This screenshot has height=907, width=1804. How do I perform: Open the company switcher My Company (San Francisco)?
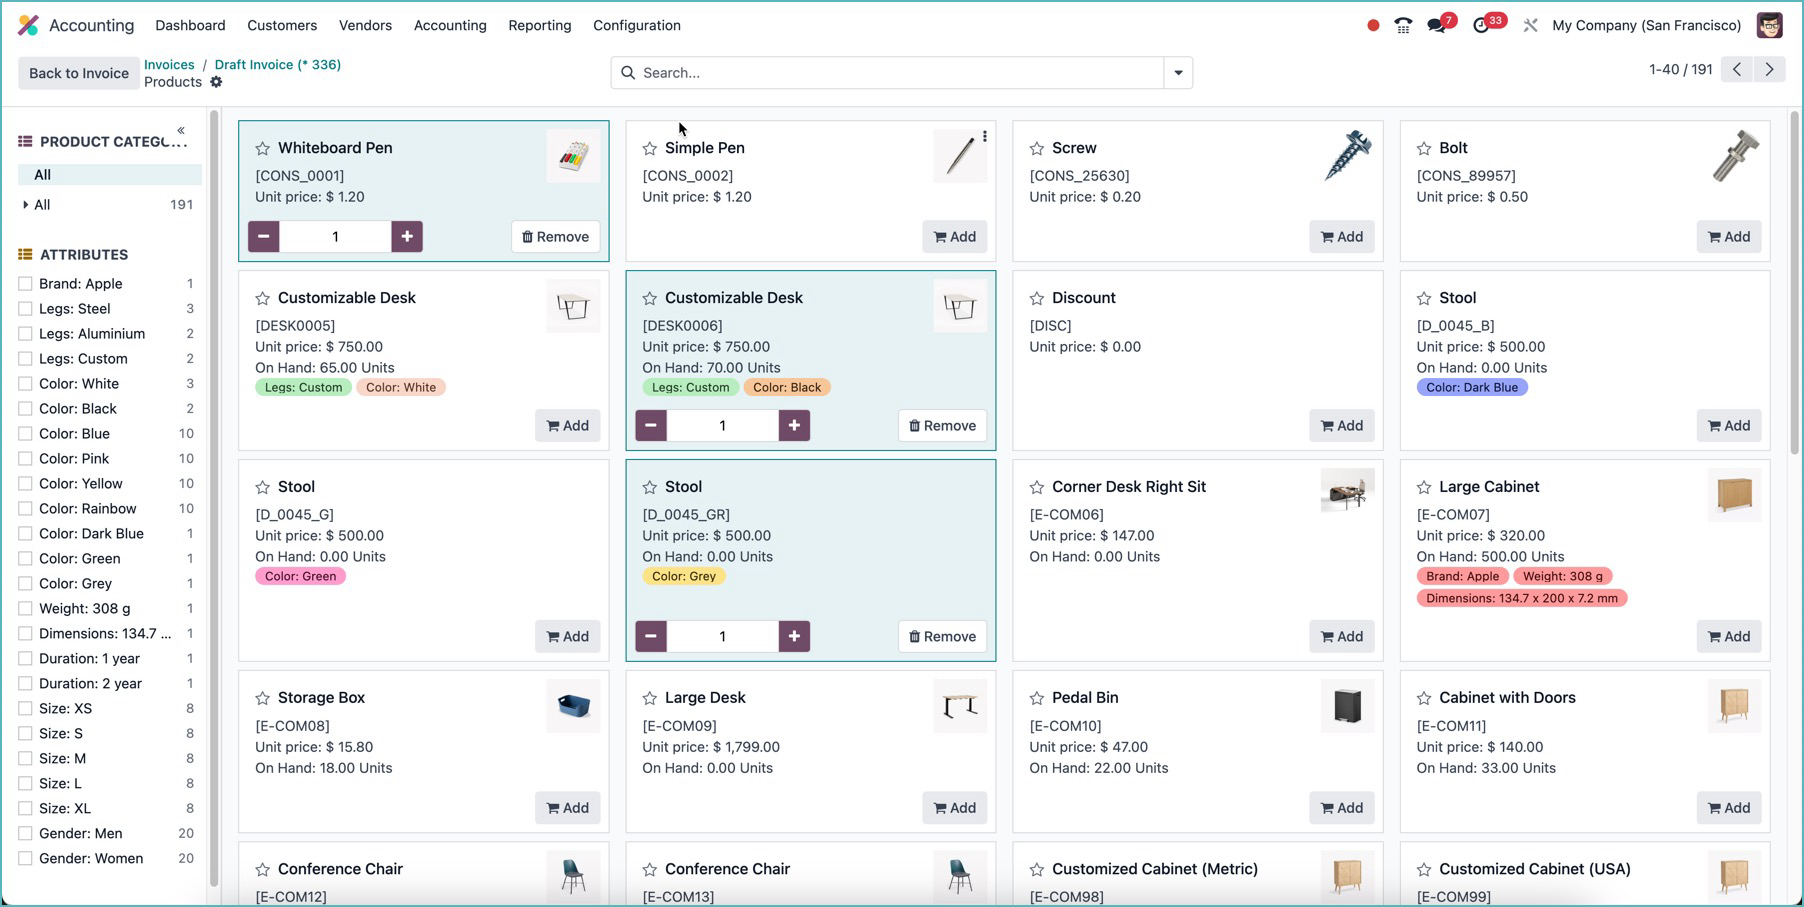[1646, 26]
